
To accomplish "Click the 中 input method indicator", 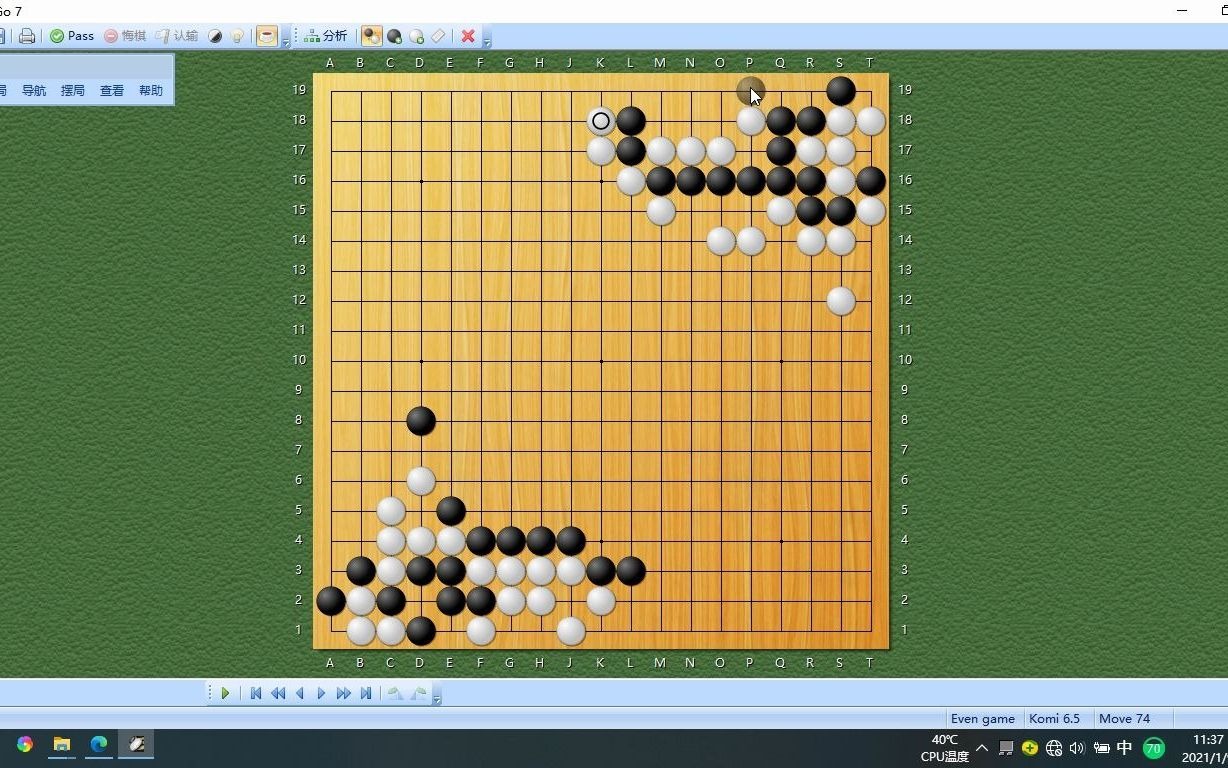I will point(1124,747).
